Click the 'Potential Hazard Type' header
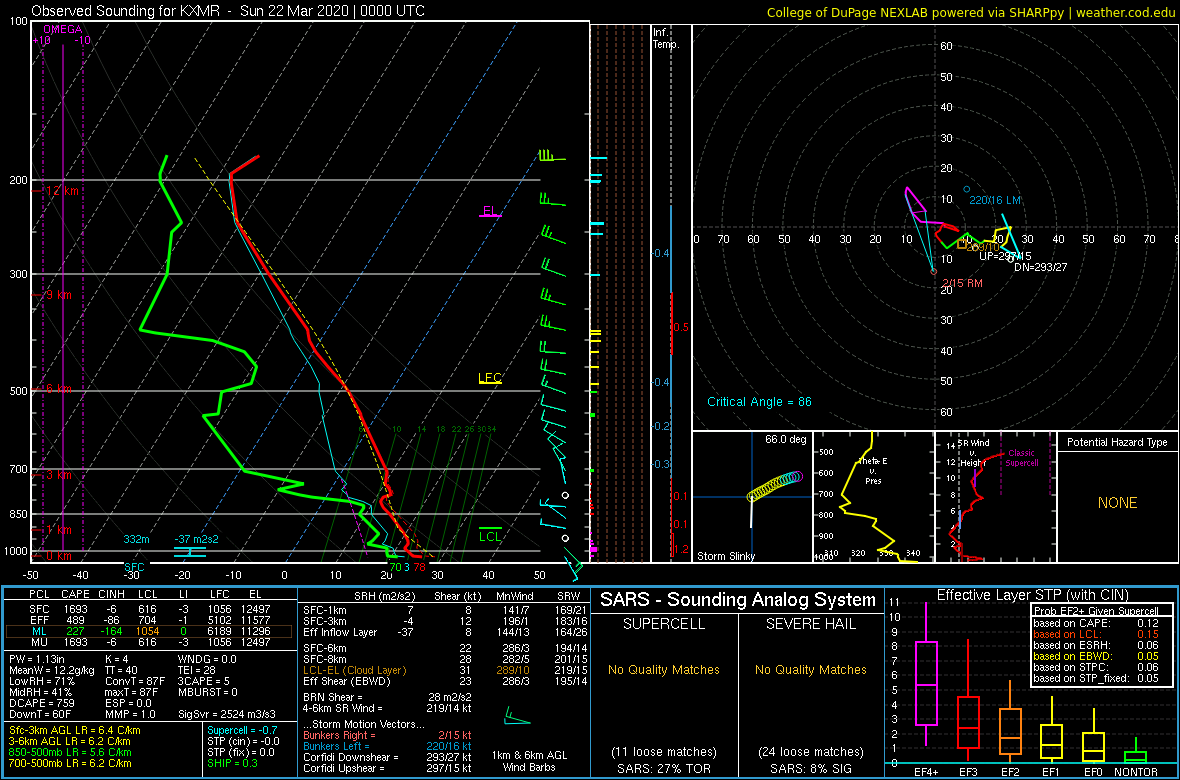This screenshot has height=780, width=1180. [x=1117, y=443]
